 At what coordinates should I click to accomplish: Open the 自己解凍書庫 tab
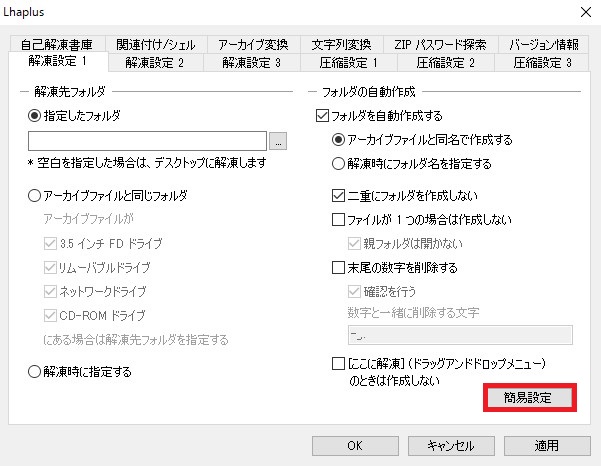click(57, 45)
